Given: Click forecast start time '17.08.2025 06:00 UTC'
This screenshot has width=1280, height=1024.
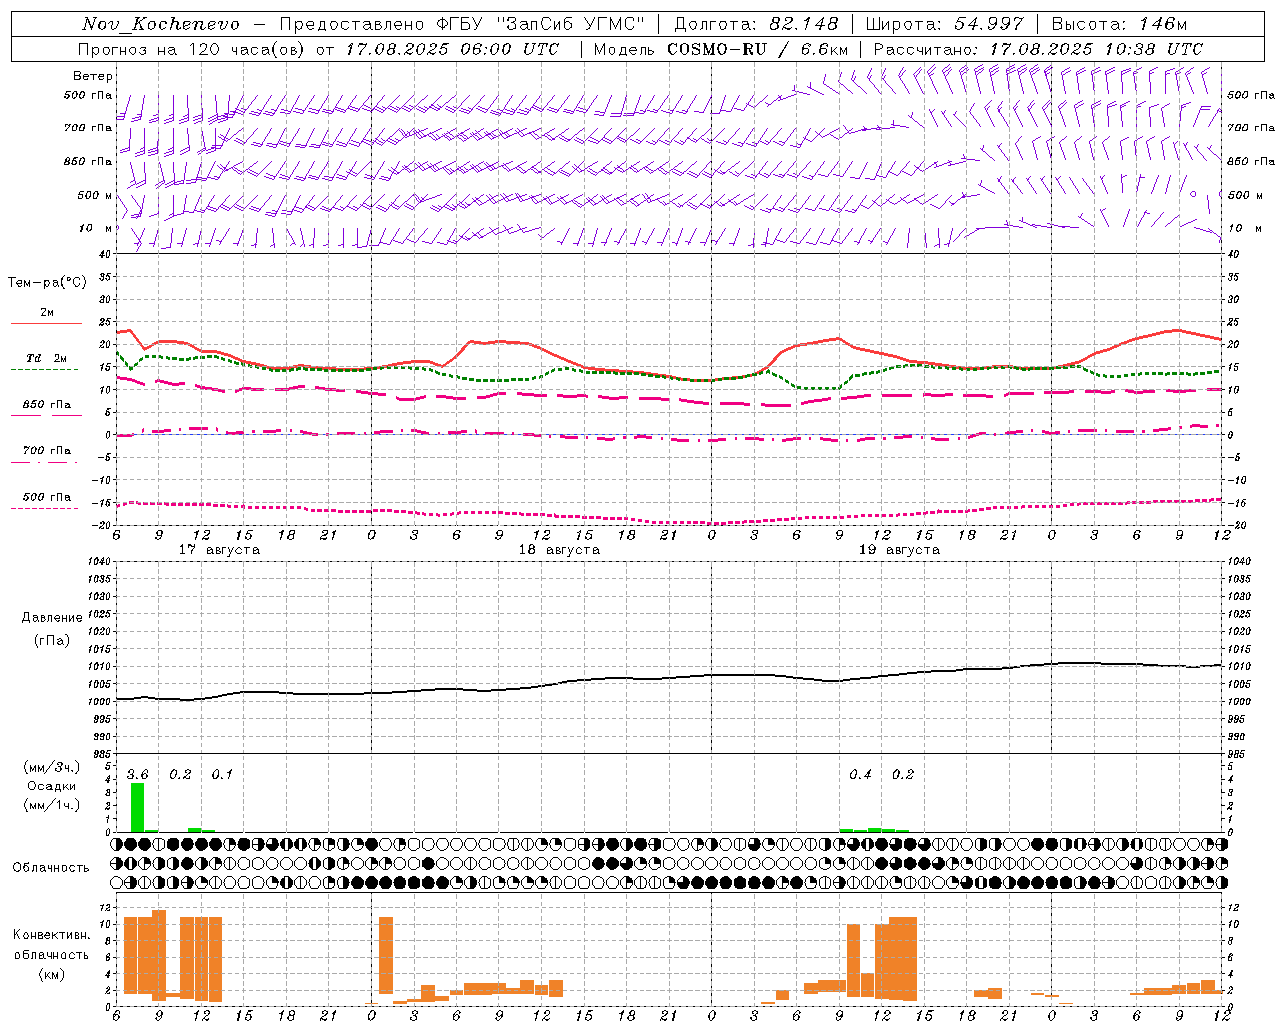Looking at the screenshot, I should (x=452, y=49).
